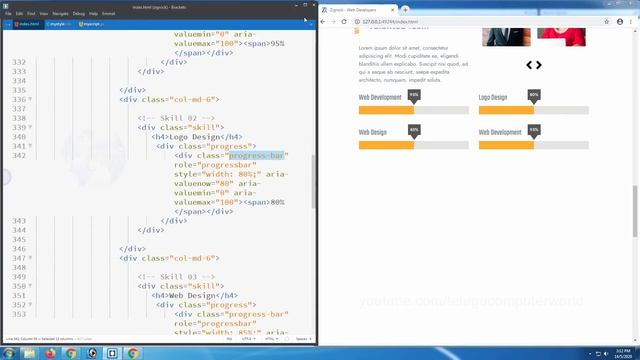Open the HTML language mode dropdown
This screenshot has height=360, width=640.
click(x=271, y=339)
